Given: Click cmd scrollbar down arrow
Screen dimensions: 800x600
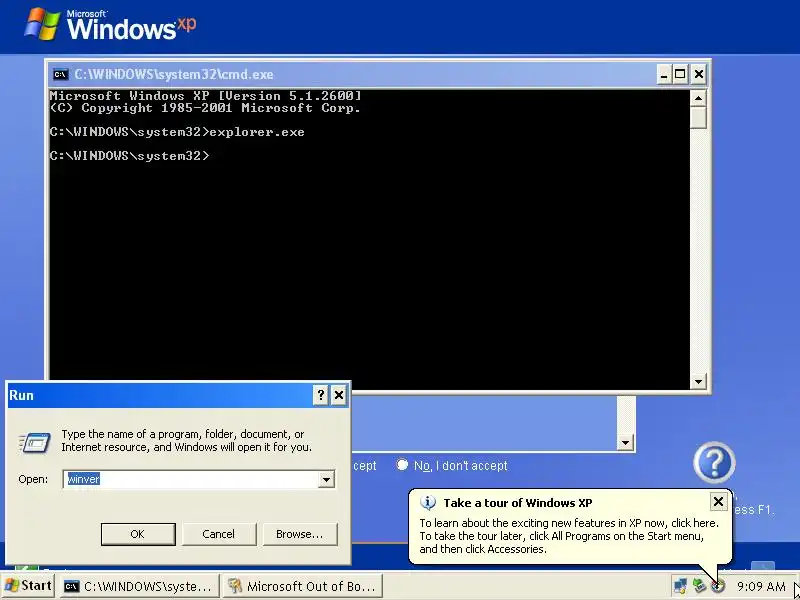Looking at the screenshot, I should pyautogui.click(x=698, y=381).
